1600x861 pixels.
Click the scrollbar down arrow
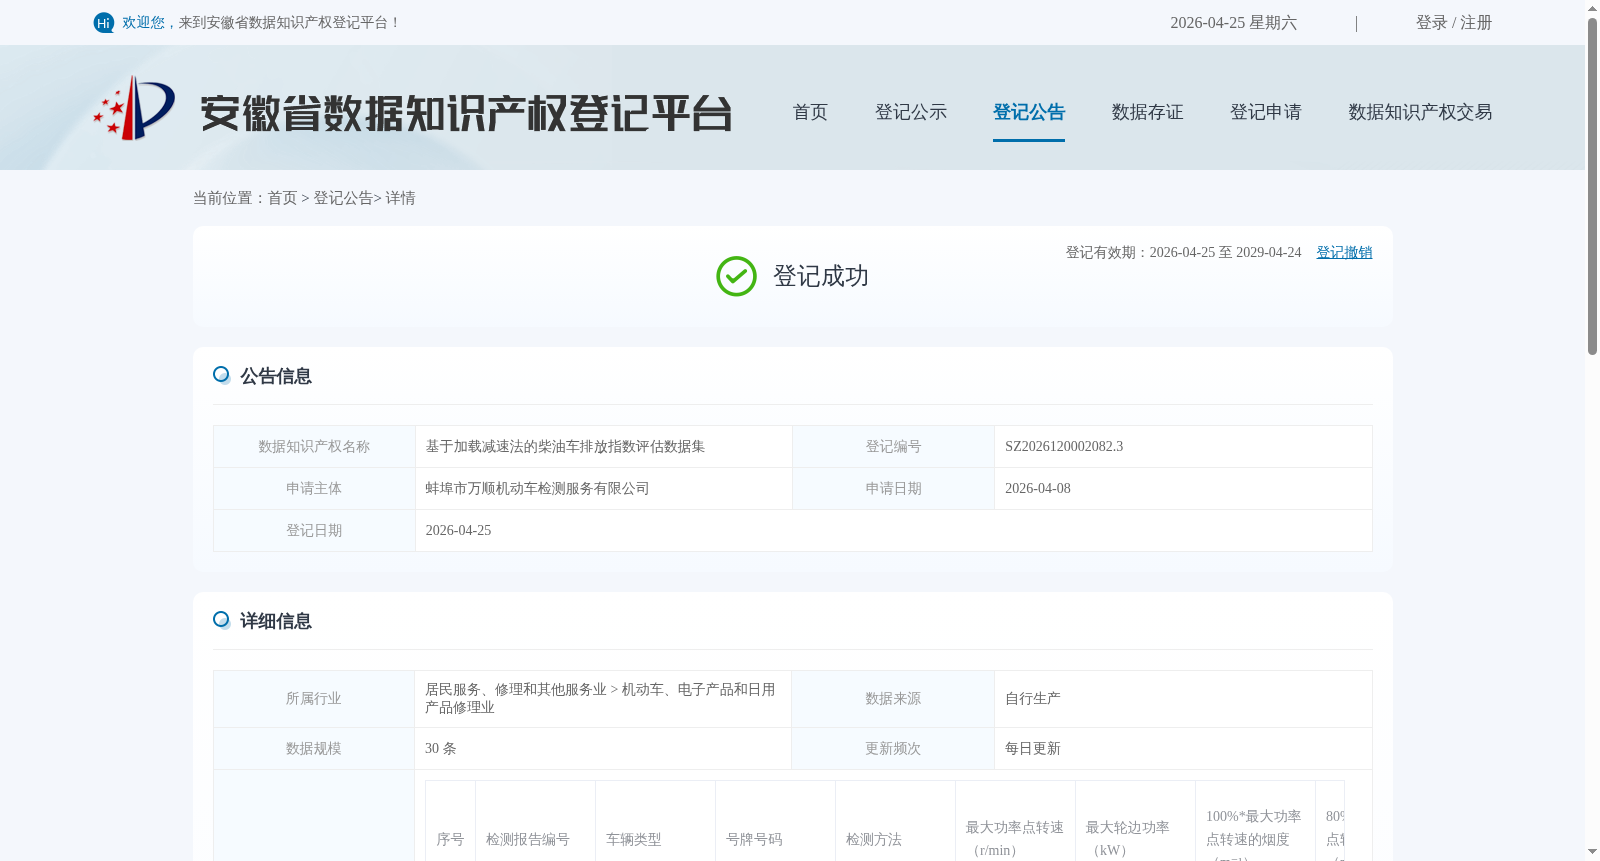(x=1592, y=852)
